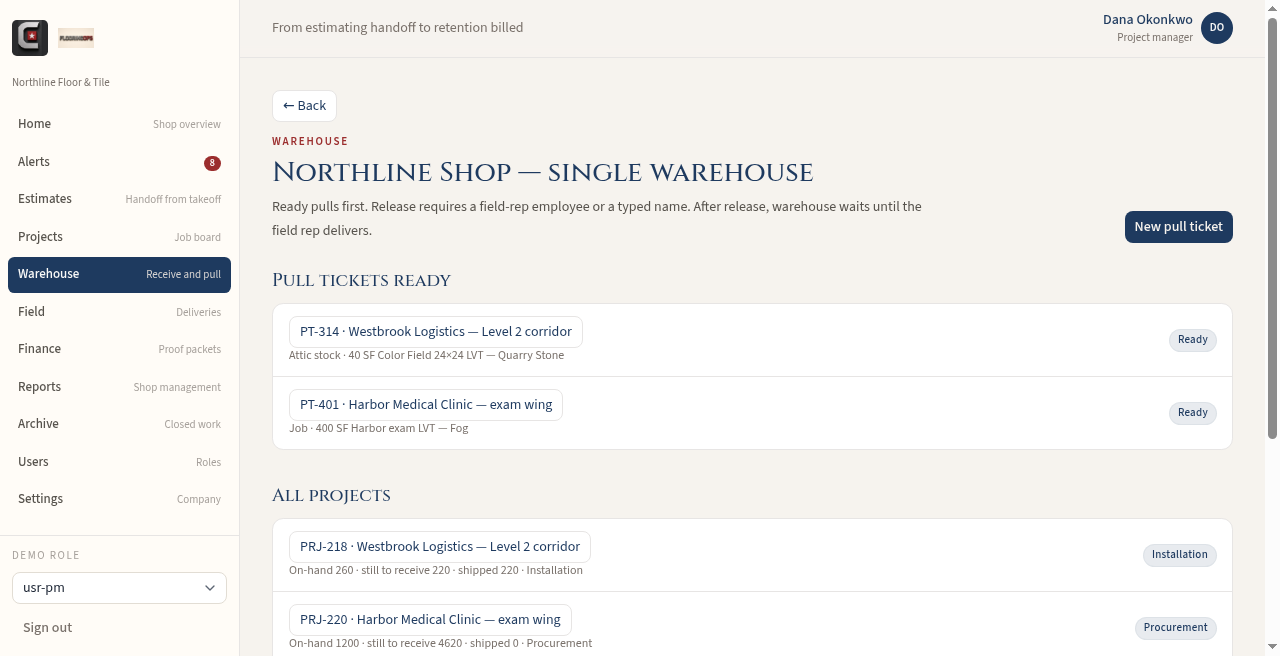Screen dimensions: 1280x656
Task: Go to Estimates in sidebar
Action: (x=119, y=199)
